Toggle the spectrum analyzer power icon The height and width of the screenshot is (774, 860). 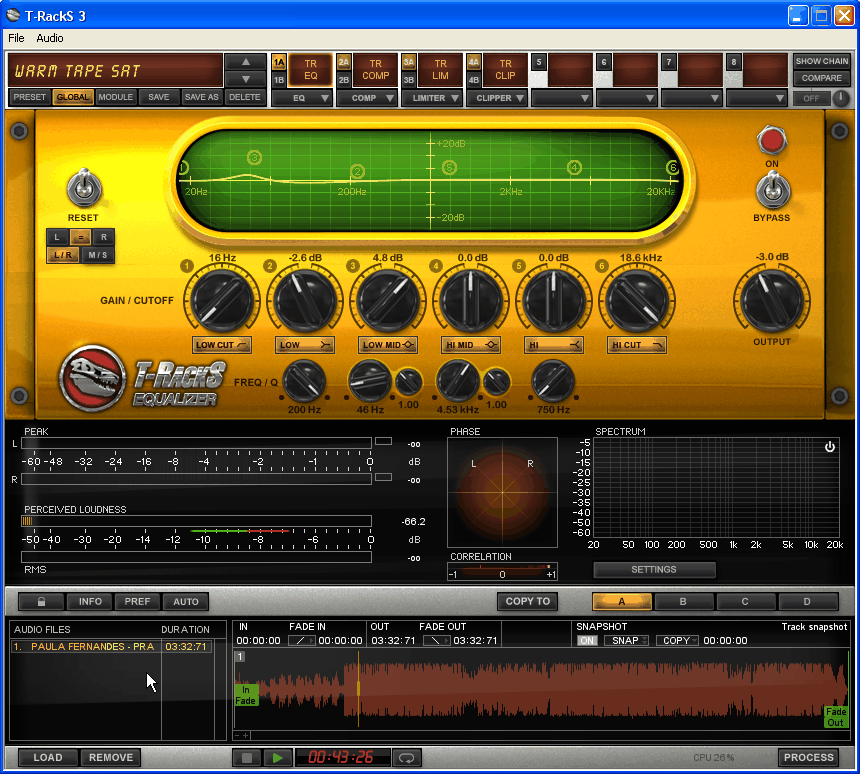click(829, 447)
